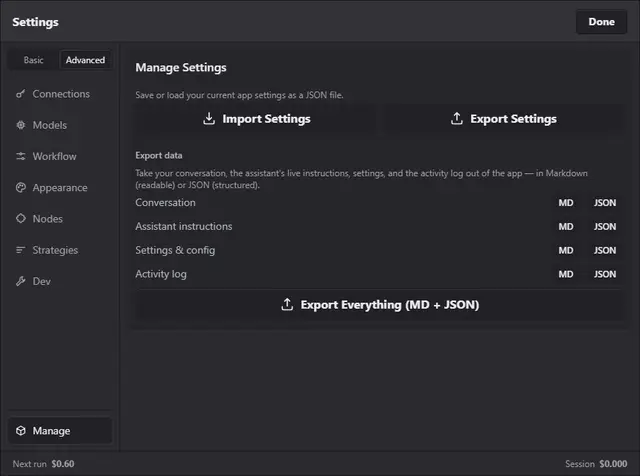Viewport: 640px width, 476px height.
Task: Click the Connections key icon in sidebar
Action: point(20,94)
